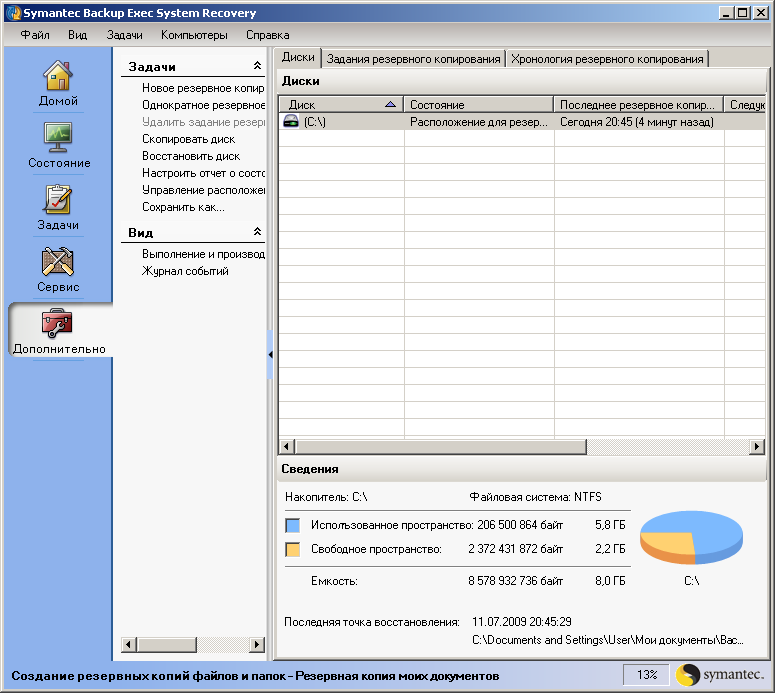Screen dimensions: 775x693
Task: Click the Восстановить диск link
Action: coord(191,156)
